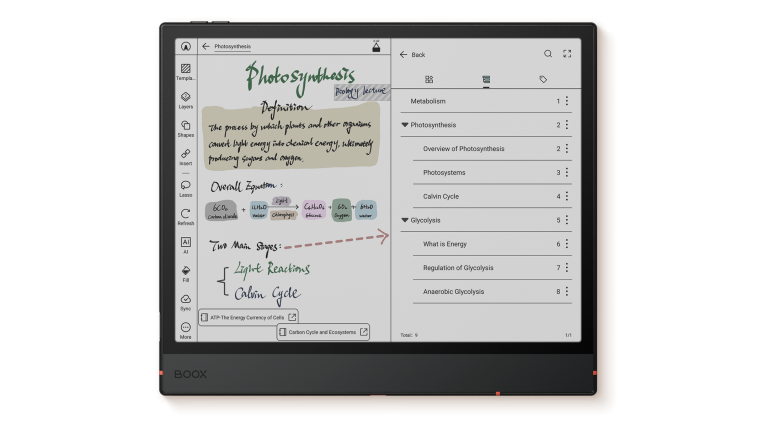
Task: Click the search magnifier in right panel
Action: [x=548, y=54]
